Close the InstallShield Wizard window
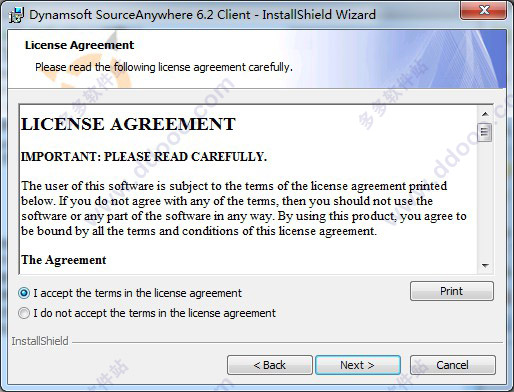This screenshot has width=514, height=392. tap(484, 10)
